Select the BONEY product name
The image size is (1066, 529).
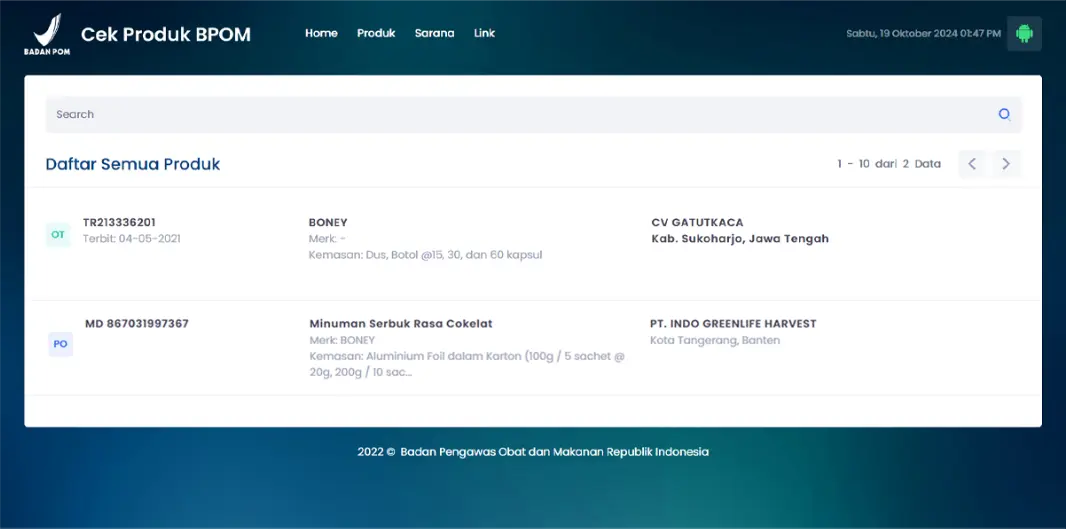(x=328, y=222)
